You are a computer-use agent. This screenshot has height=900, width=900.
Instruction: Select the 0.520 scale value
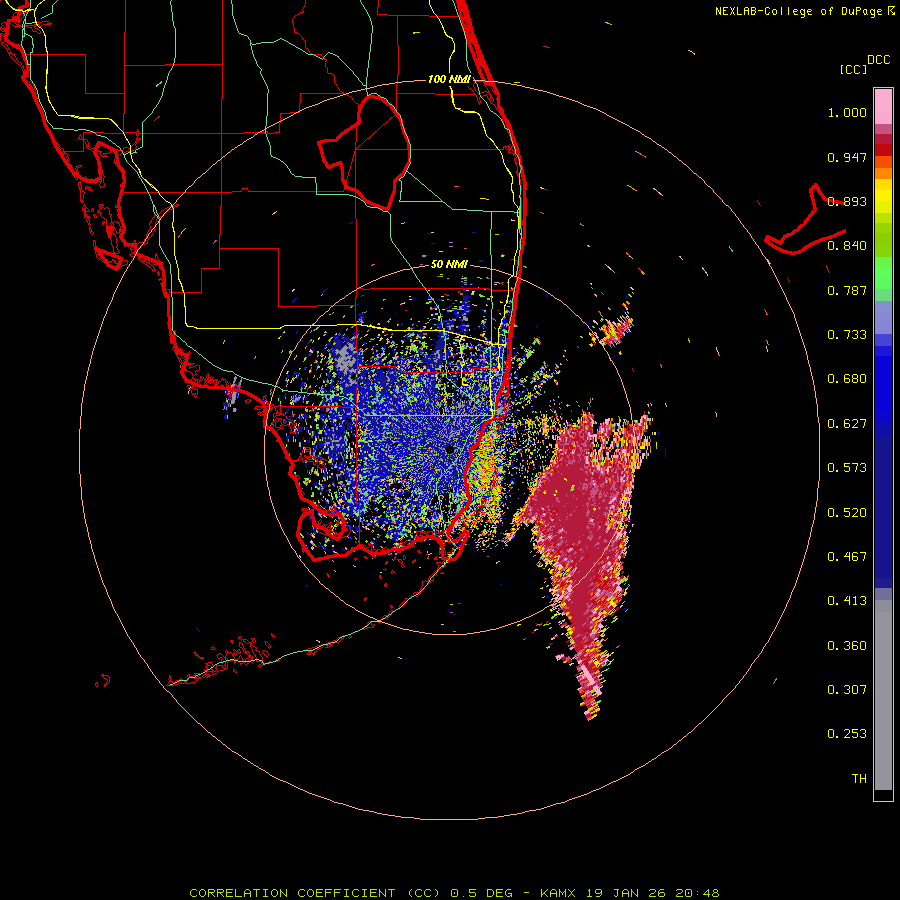point(847,513)
